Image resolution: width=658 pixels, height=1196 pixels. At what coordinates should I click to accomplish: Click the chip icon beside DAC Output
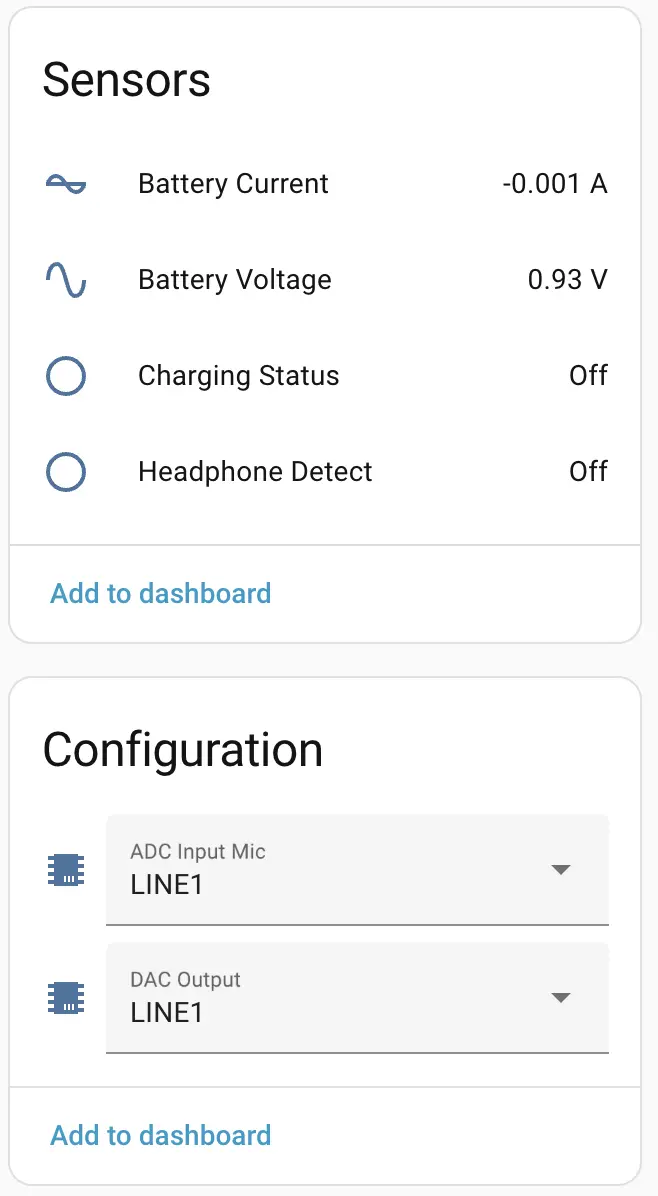pos(66,998)
